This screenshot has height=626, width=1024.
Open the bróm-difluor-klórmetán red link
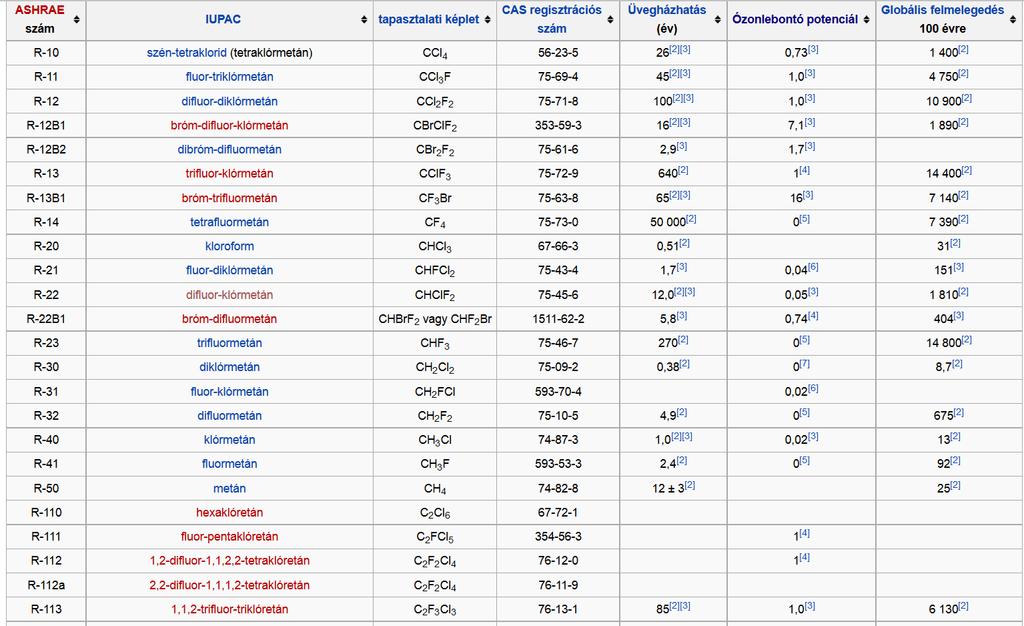tap(229, 125)
